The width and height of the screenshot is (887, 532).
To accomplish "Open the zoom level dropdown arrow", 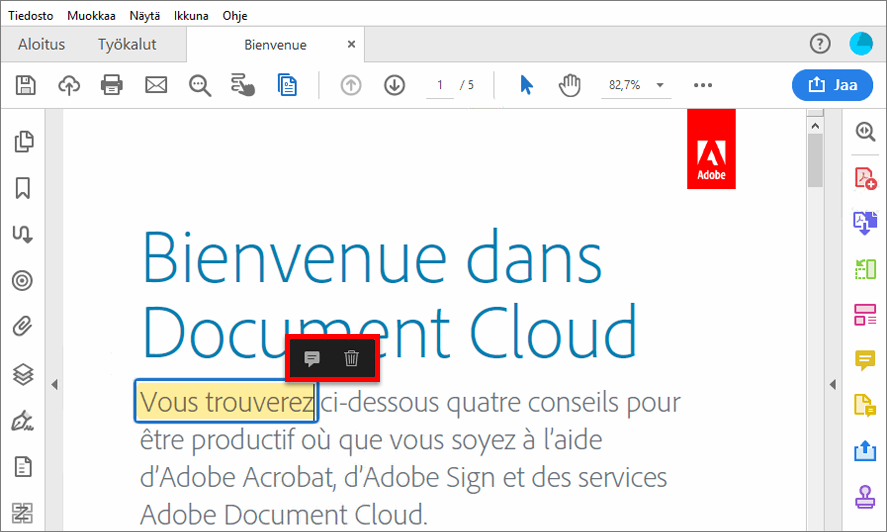I will pos(660,85).
